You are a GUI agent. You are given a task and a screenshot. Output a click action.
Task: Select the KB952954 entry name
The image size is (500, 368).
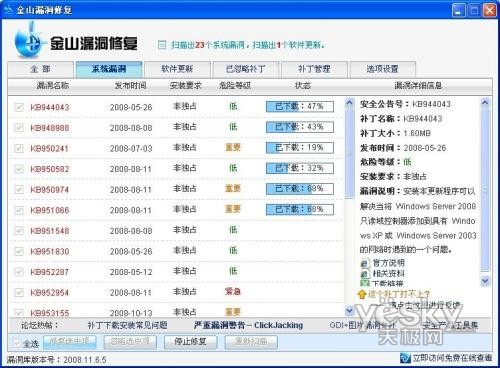50,293
